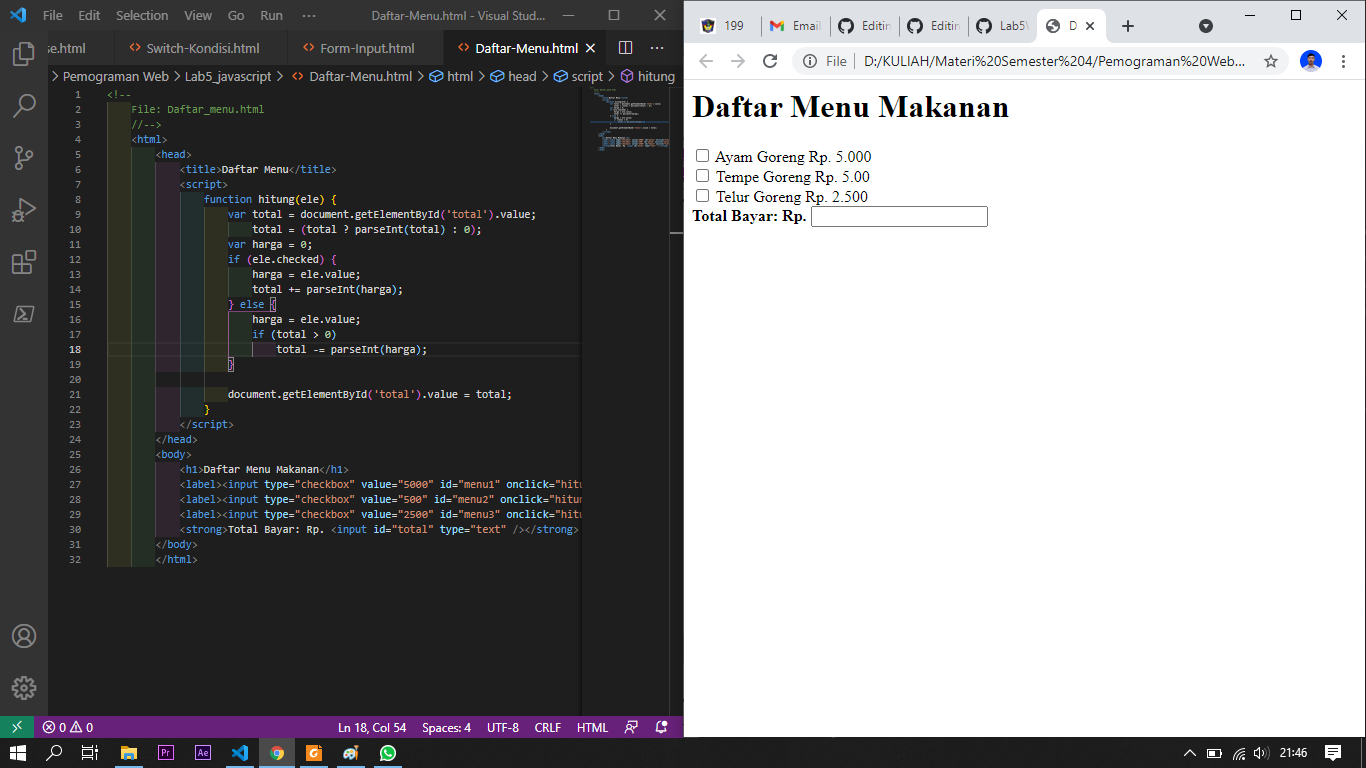This screenshot has width=1366, height=768.
Task: Check the Telur Goreng checkbox
Action: pyautogui.click(x=702, y=195)
